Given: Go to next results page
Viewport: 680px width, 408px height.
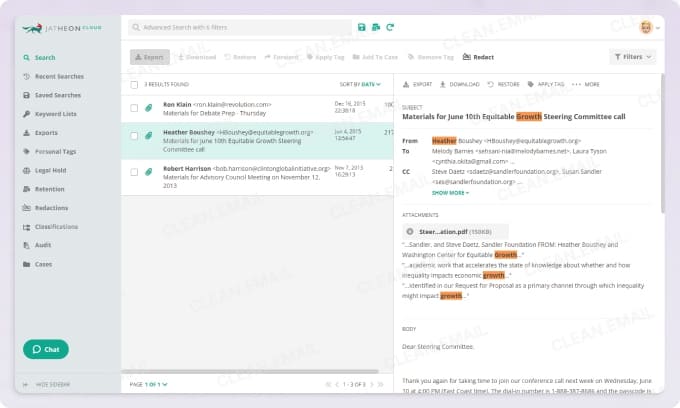Looking at the screenshot, I should 372,385.
